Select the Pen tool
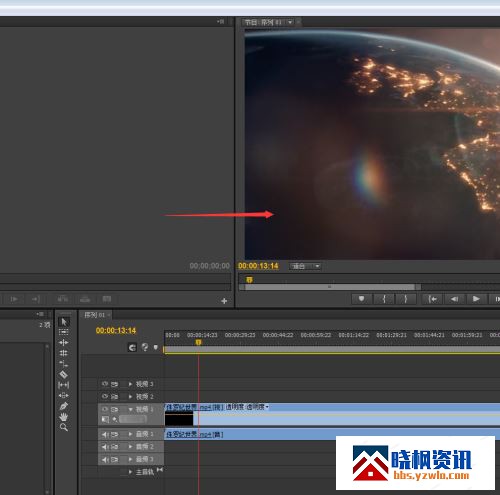Image resolution: width=500 pixels, height=495 pixels. [64, 406]
